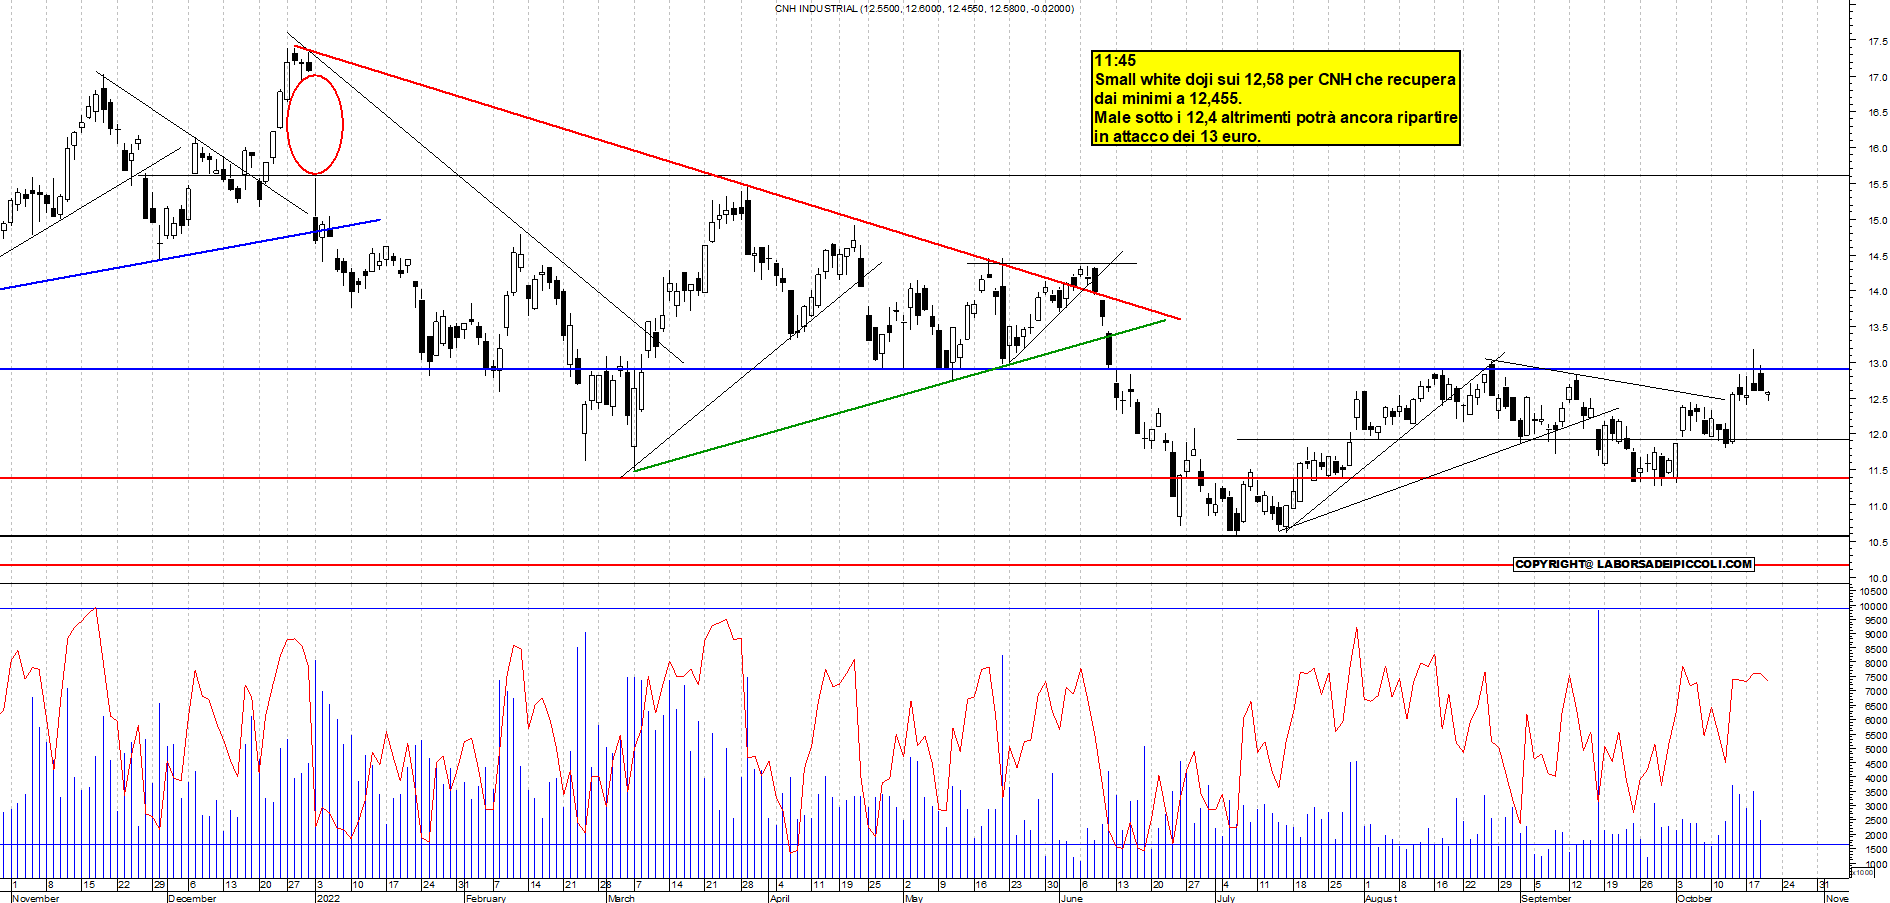Click the 2022 year label on the time axis
This screenshot has width=1890, height=903.
coord(328,898)
